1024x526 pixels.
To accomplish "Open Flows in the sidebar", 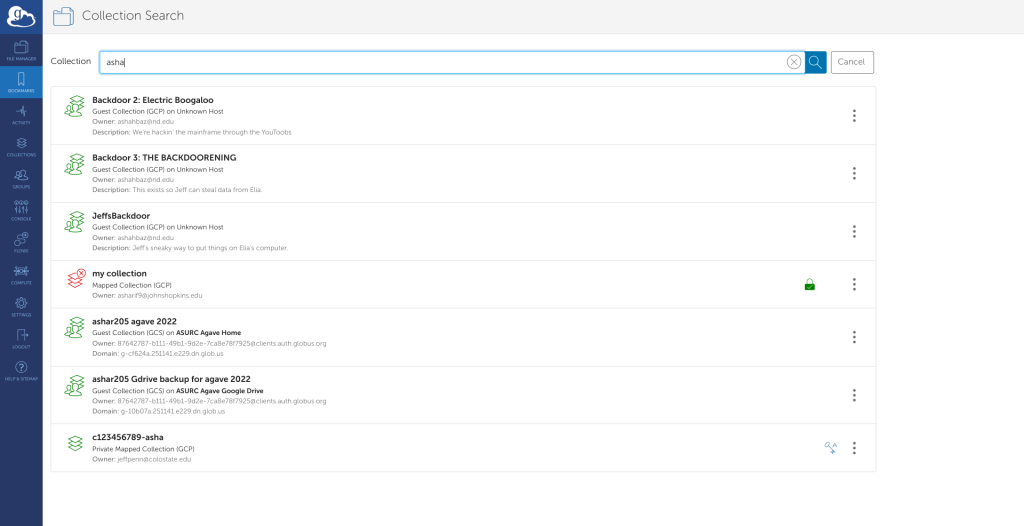I will (21, 242).
